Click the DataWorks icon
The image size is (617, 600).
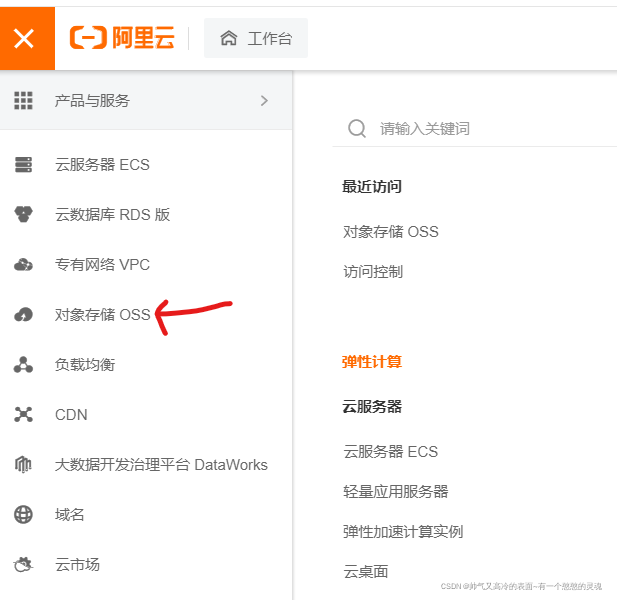tap(23, 464)
